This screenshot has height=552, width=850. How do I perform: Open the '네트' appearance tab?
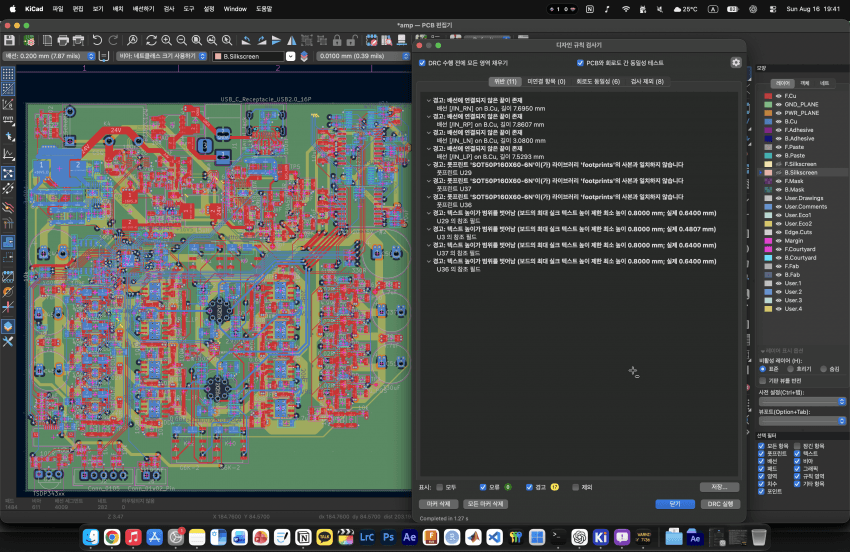(825, 84)
